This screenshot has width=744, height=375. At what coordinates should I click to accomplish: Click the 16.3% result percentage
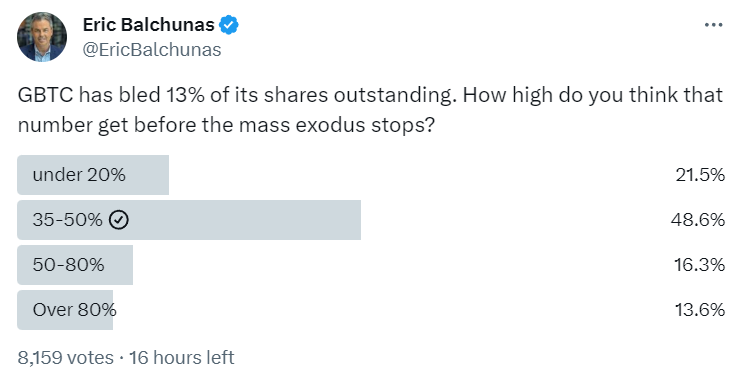(699, 264)
